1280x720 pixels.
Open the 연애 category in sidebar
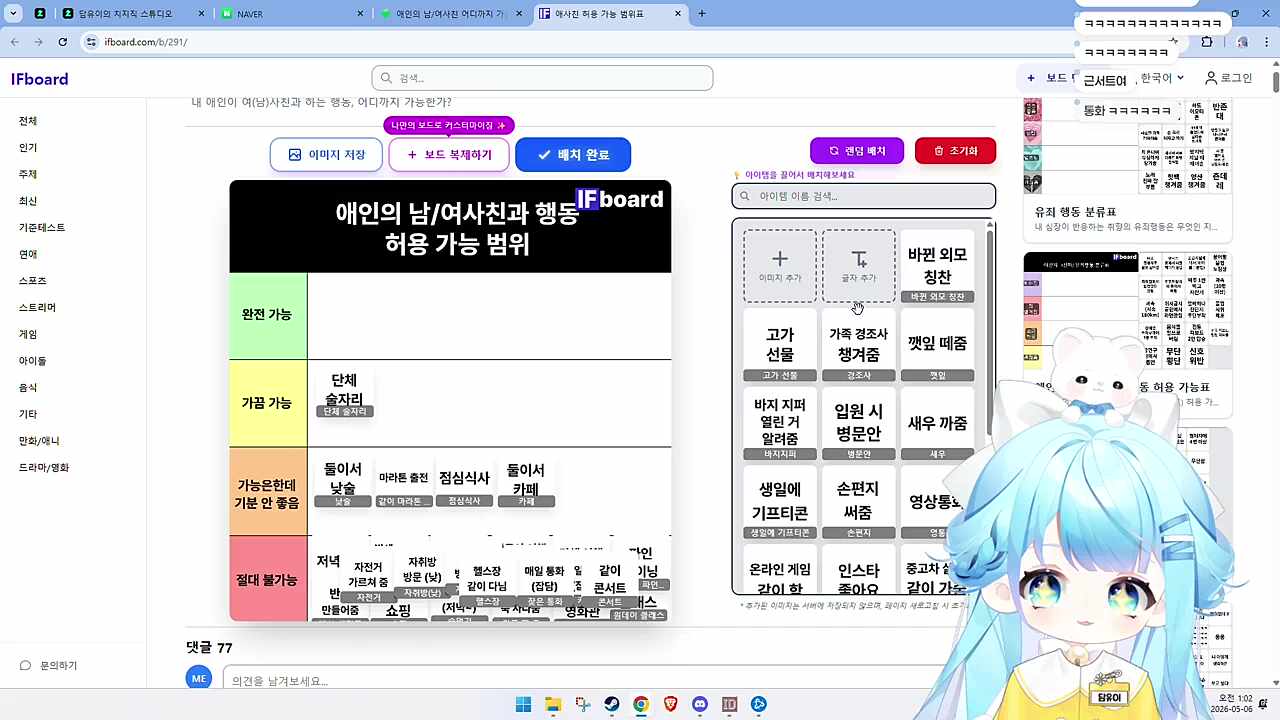(28, 254)
